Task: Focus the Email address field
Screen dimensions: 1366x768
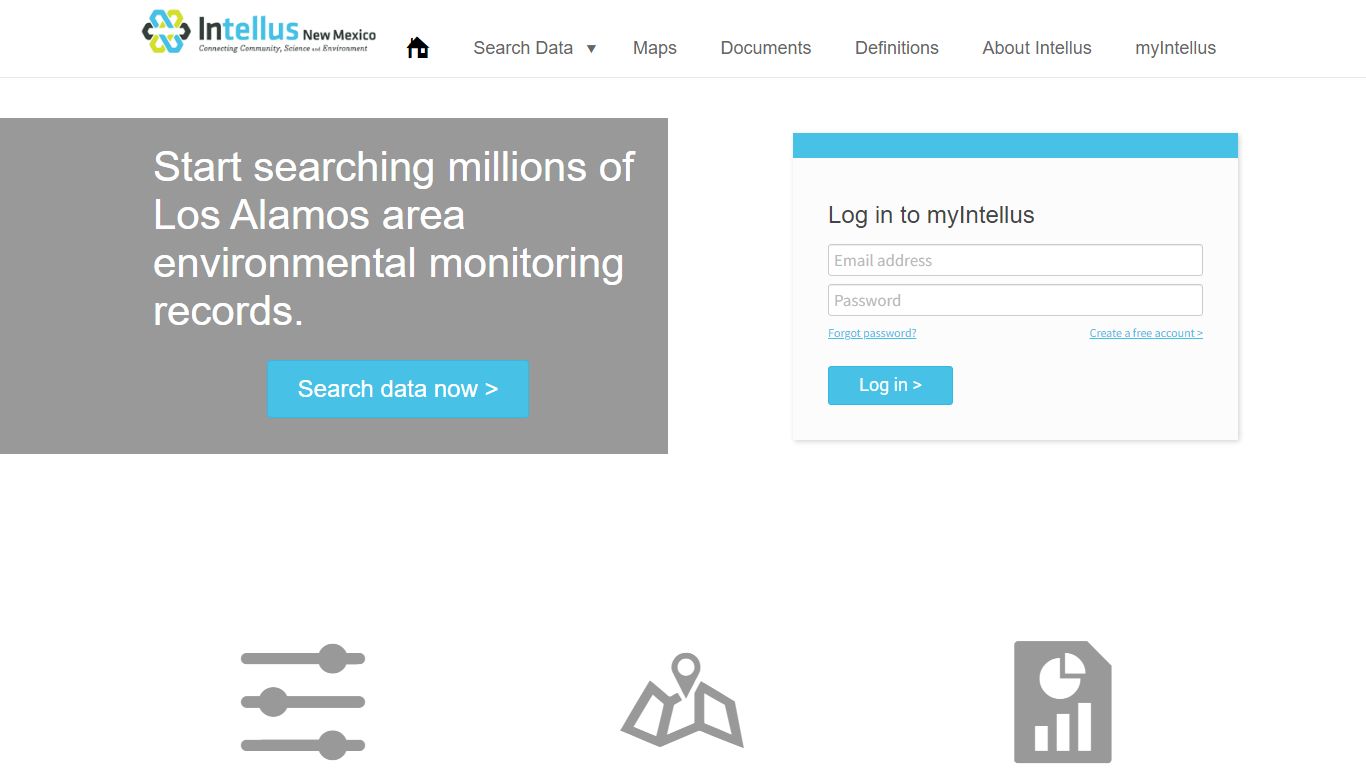Action: (x=1015, y=260)
